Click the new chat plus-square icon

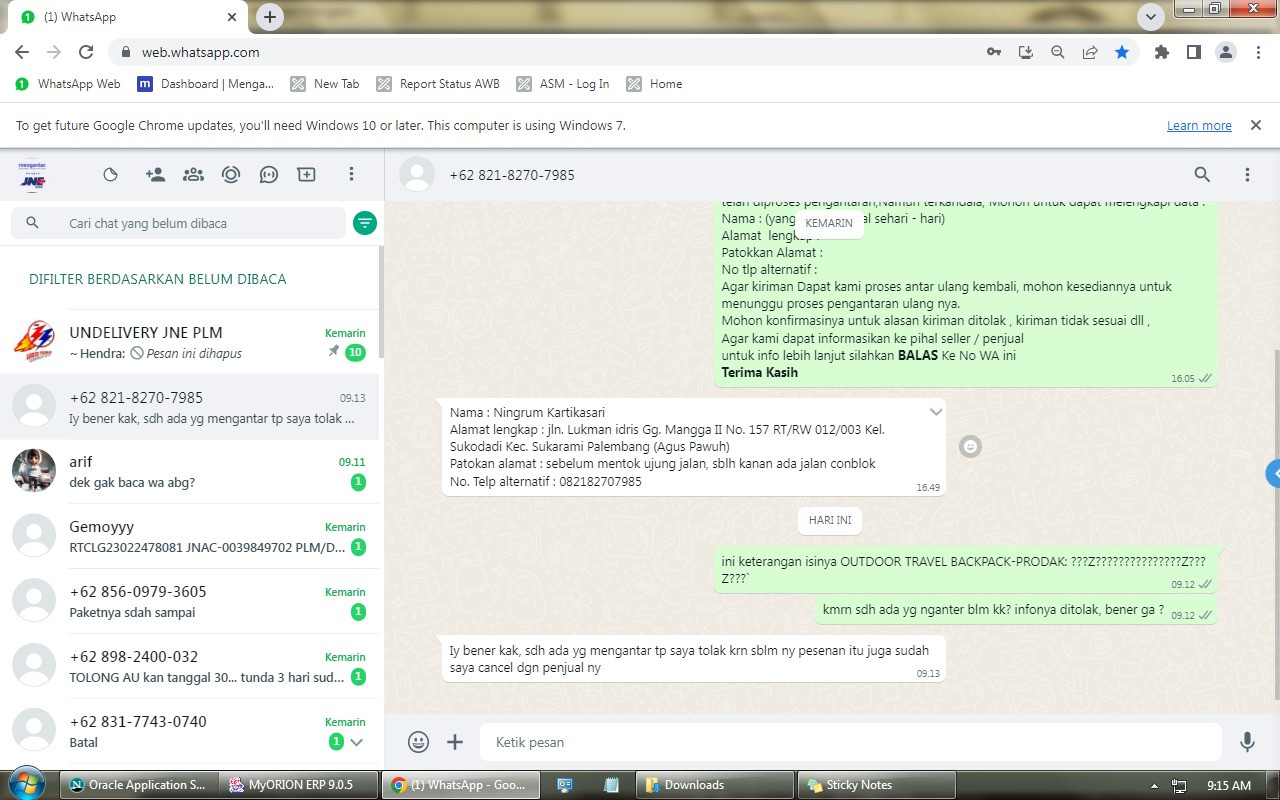(x=307, y=174)
